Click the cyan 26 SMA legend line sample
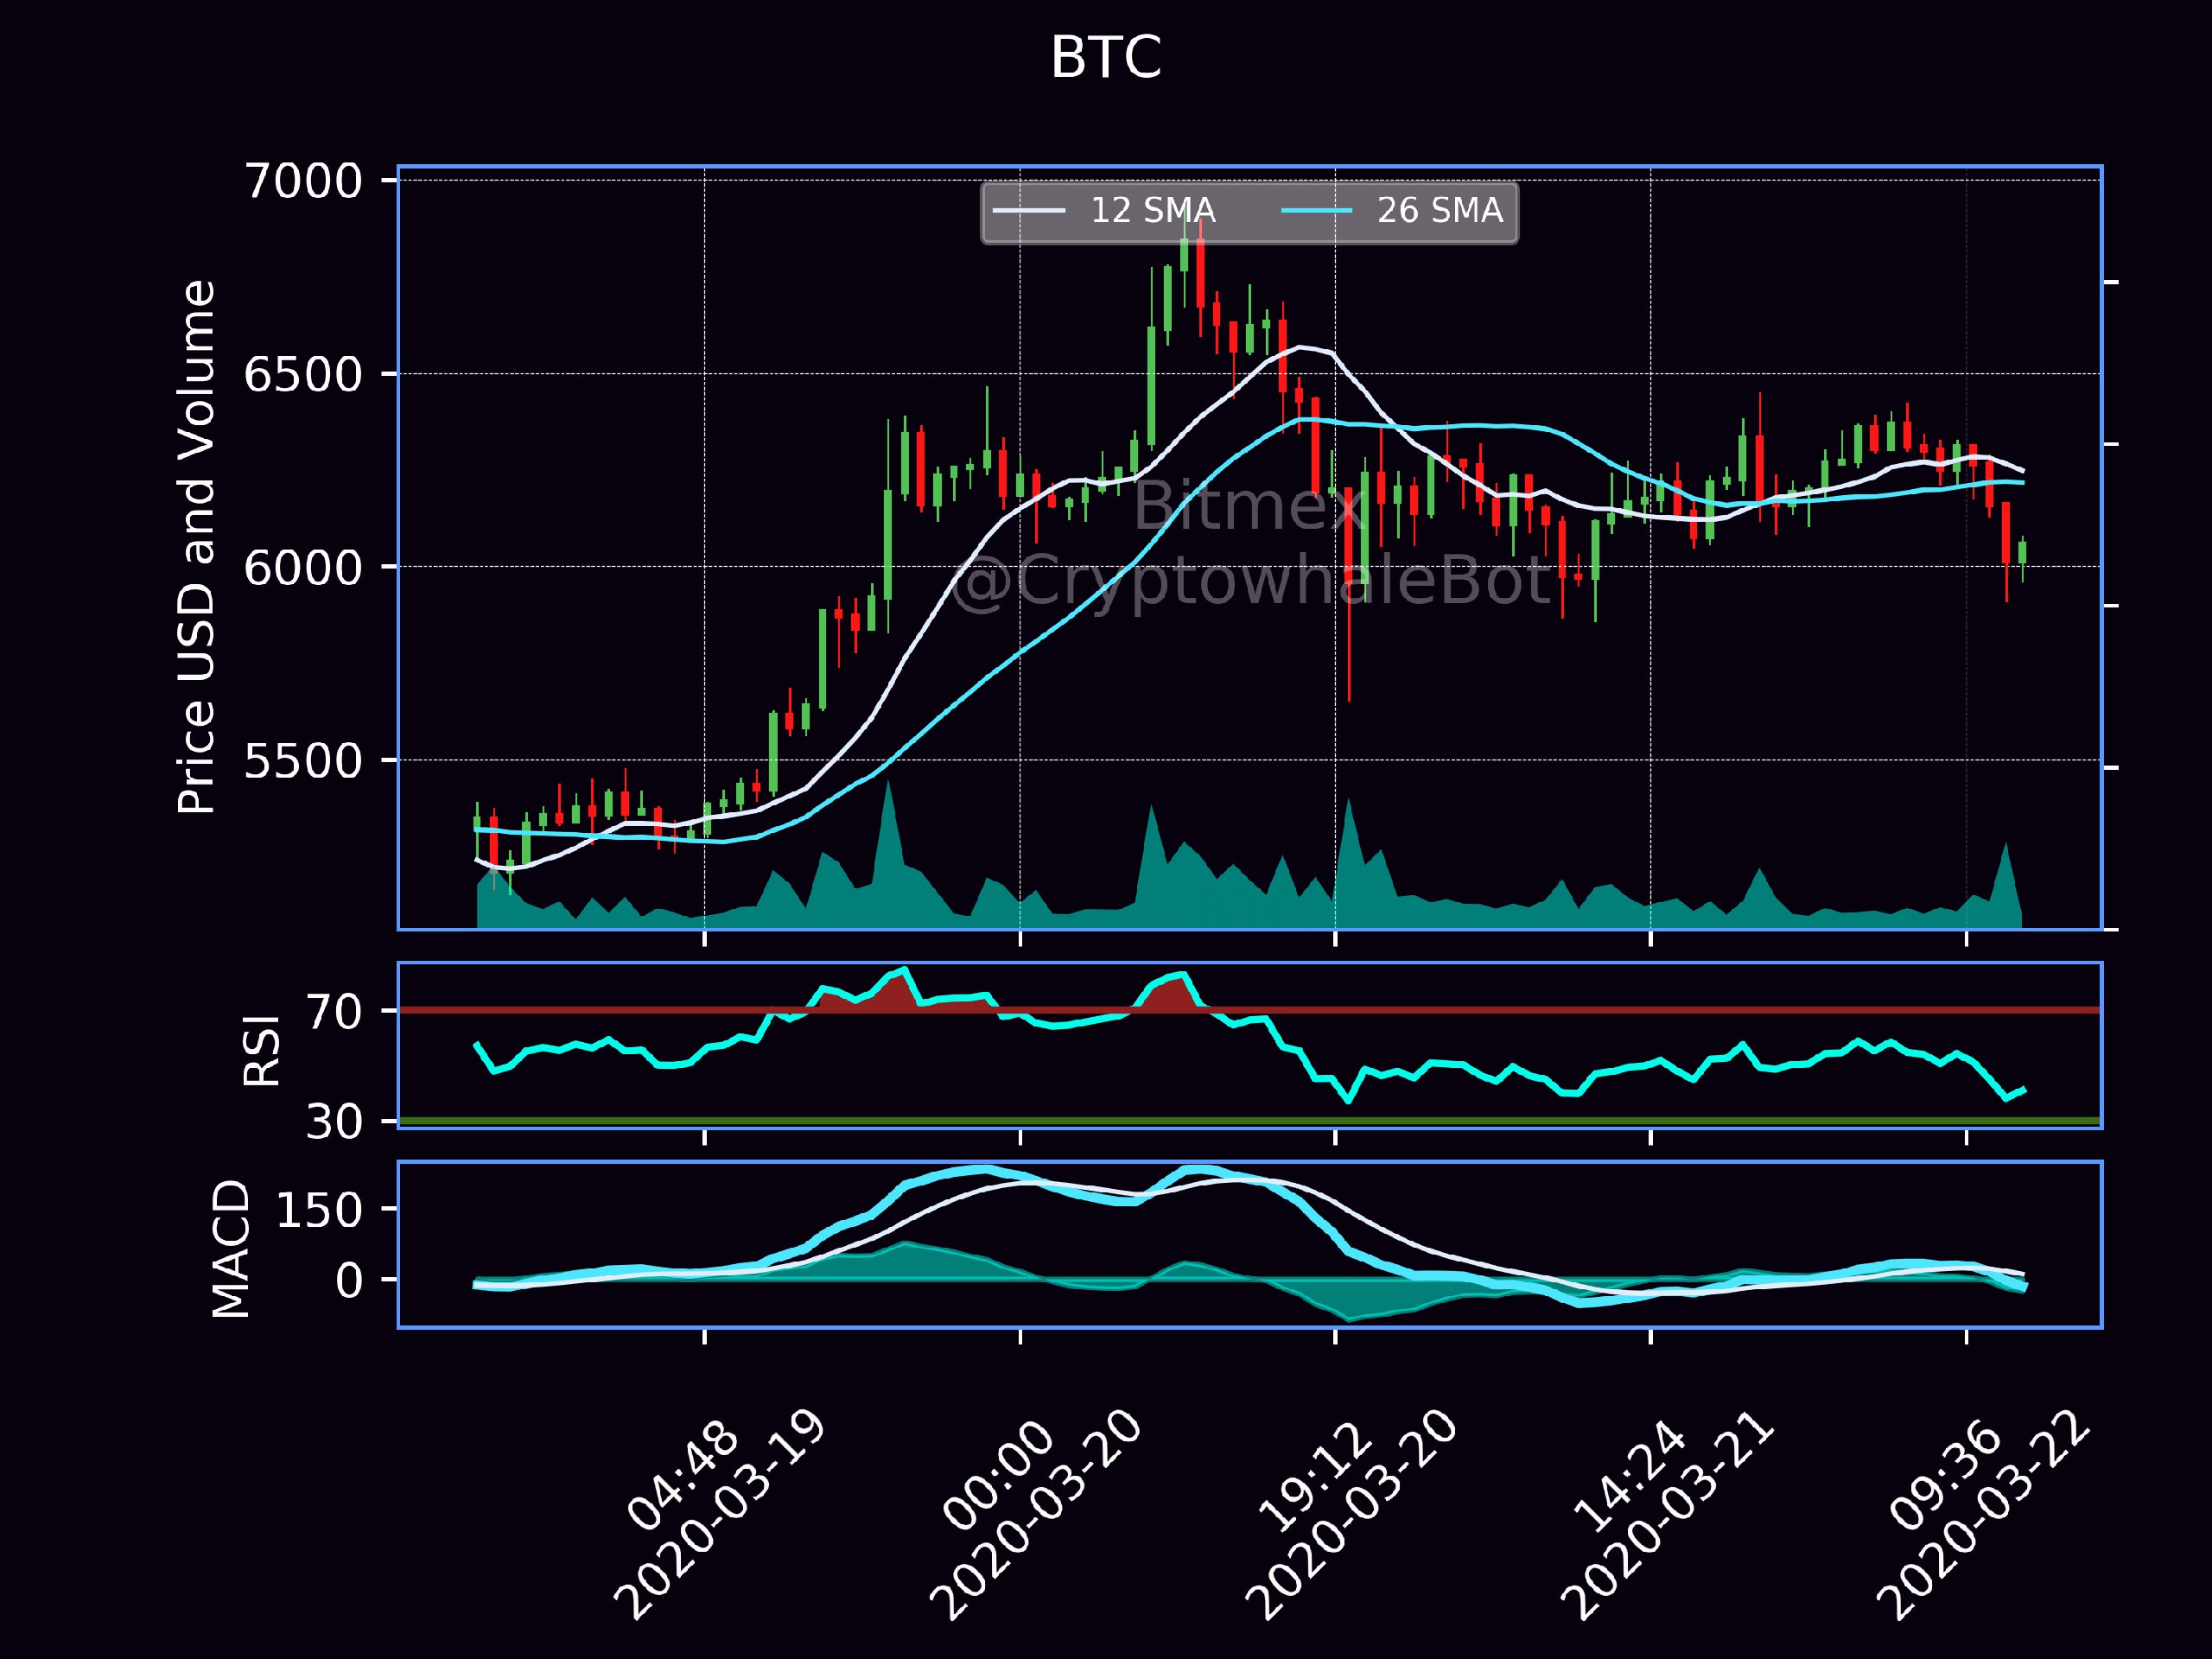 (x=1317, y=211)
